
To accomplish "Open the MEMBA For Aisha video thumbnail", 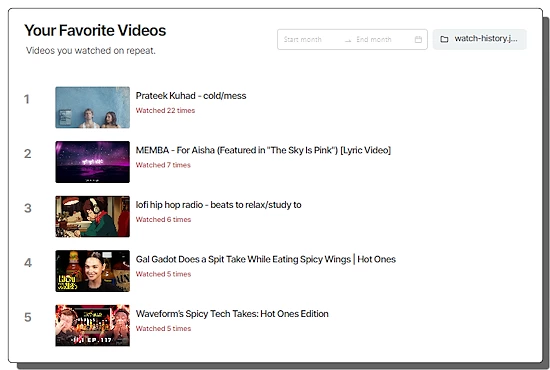I will tap(93, 162).
